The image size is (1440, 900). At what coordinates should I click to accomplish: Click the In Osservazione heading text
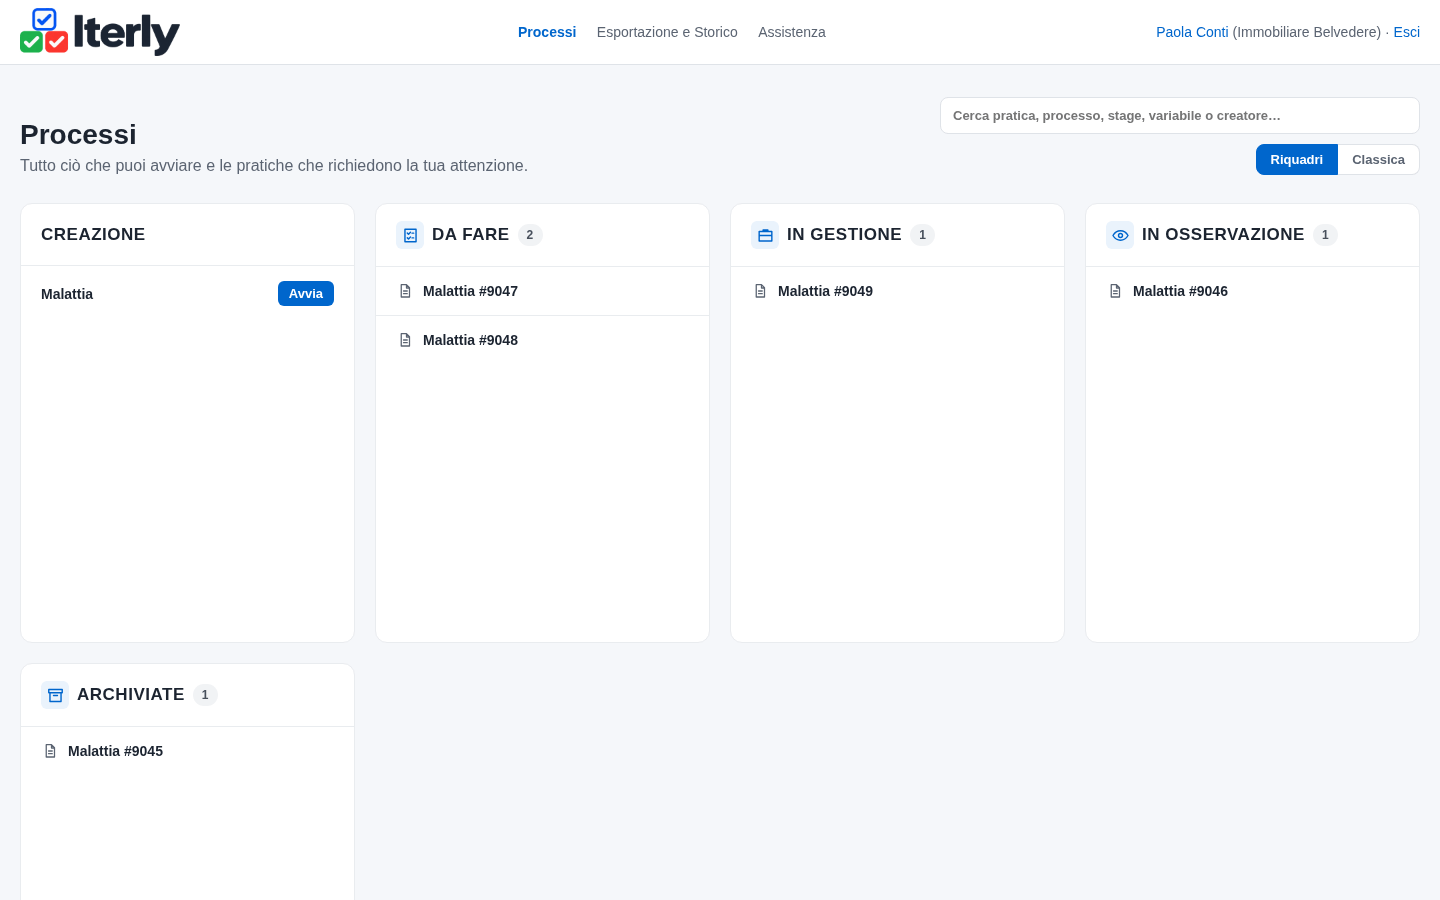pyautogui.click(x=1223, y=234)
